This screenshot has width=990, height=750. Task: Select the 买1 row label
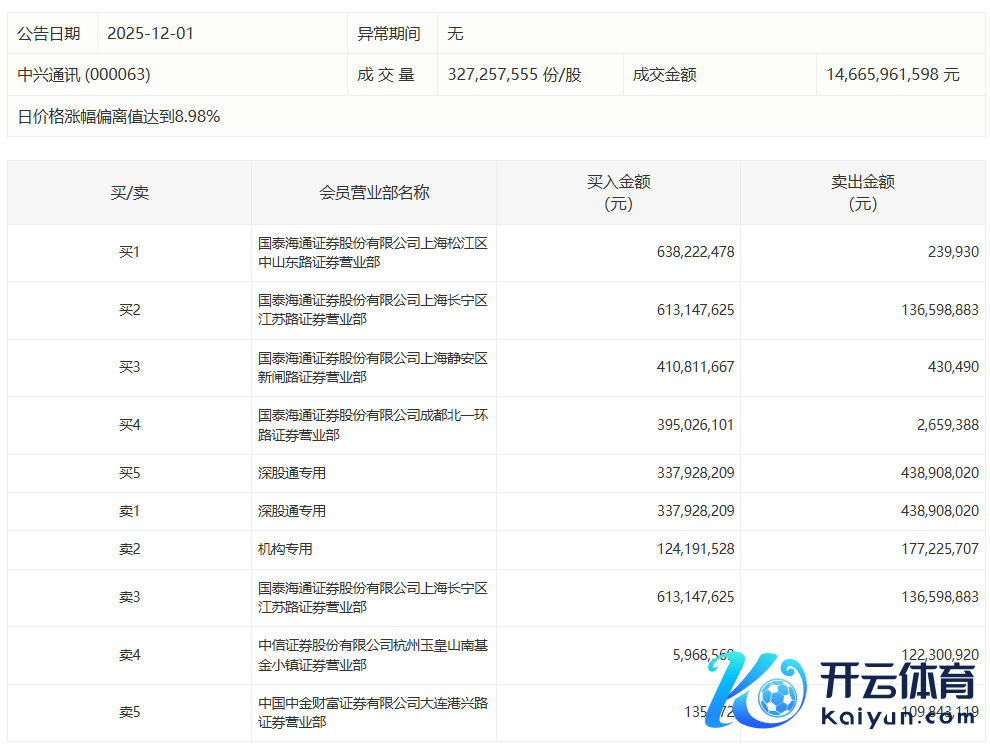coord(129,252)
